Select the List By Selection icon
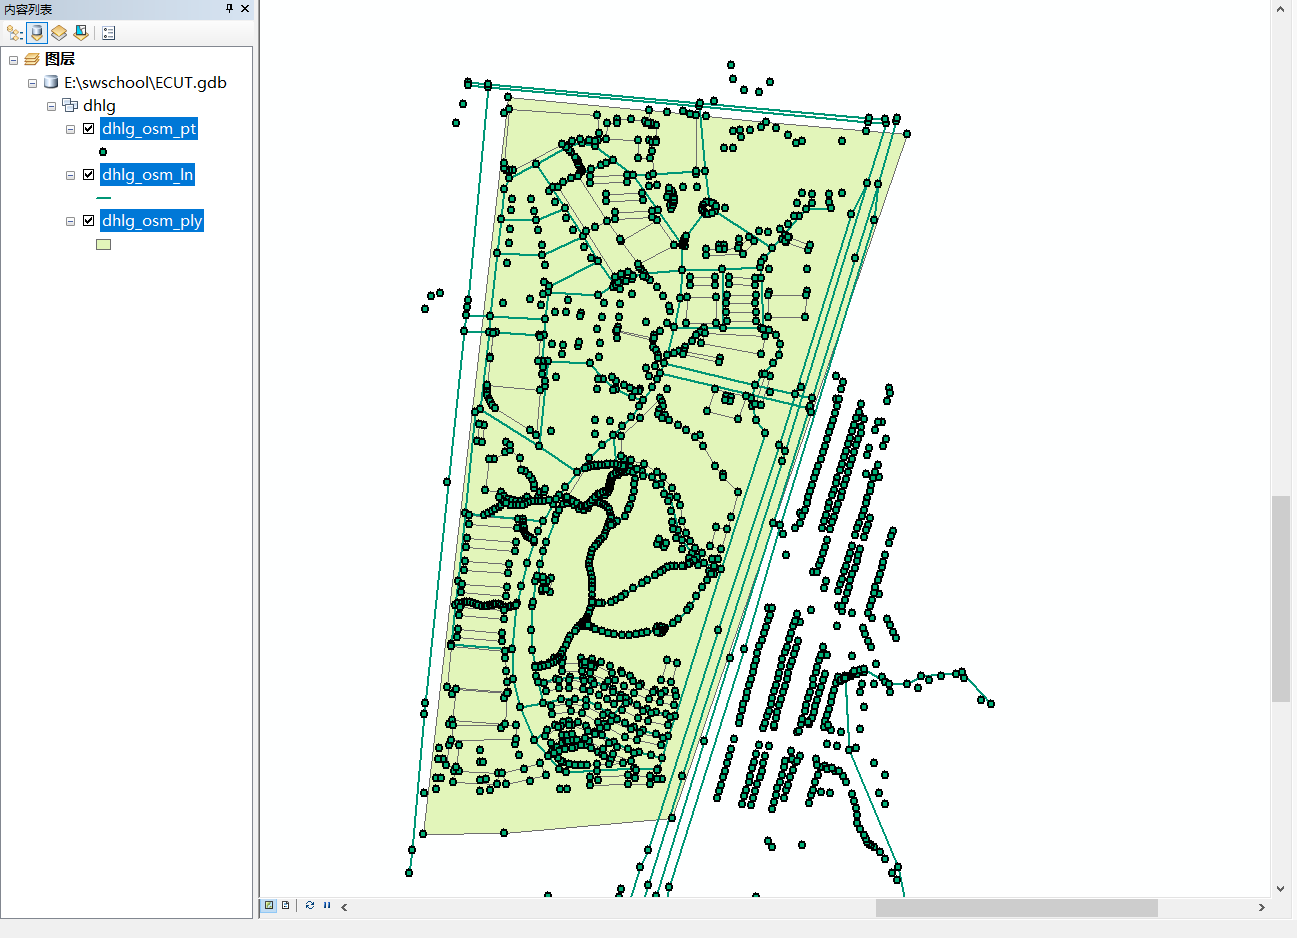This screenshot has height=938, width=1297. click(80, 33)
